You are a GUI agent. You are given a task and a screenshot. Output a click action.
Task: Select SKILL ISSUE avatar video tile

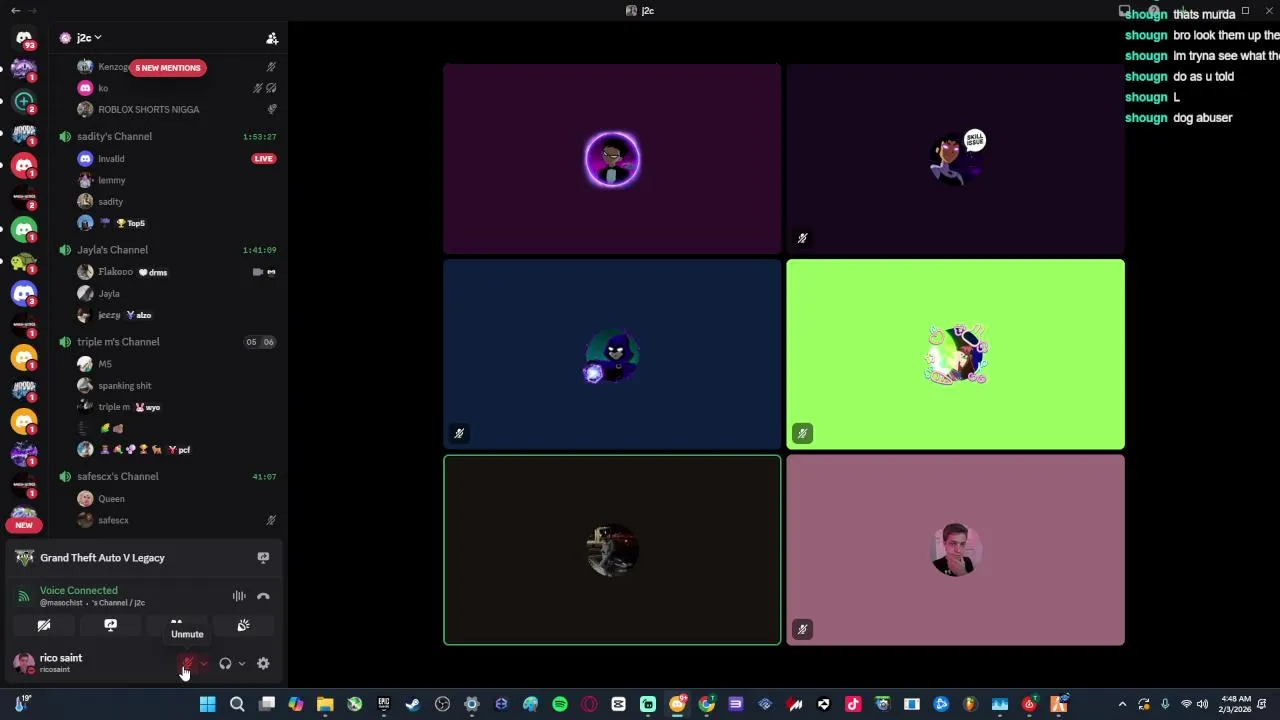pos(955,159)
